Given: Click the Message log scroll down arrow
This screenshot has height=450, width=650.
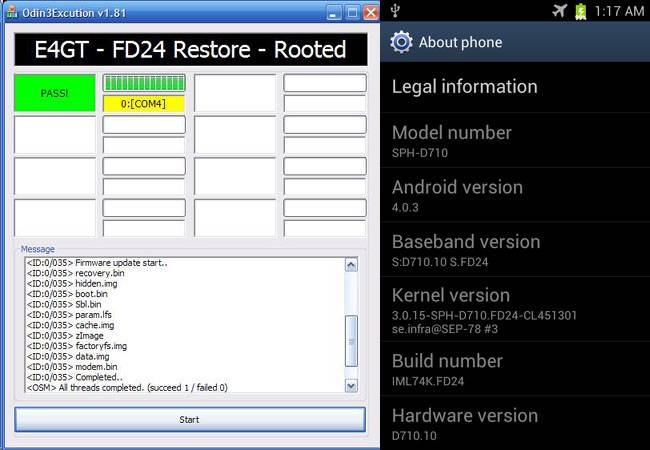Looking at the screenshot, I should pyautogui.click(x=351, y=386).
